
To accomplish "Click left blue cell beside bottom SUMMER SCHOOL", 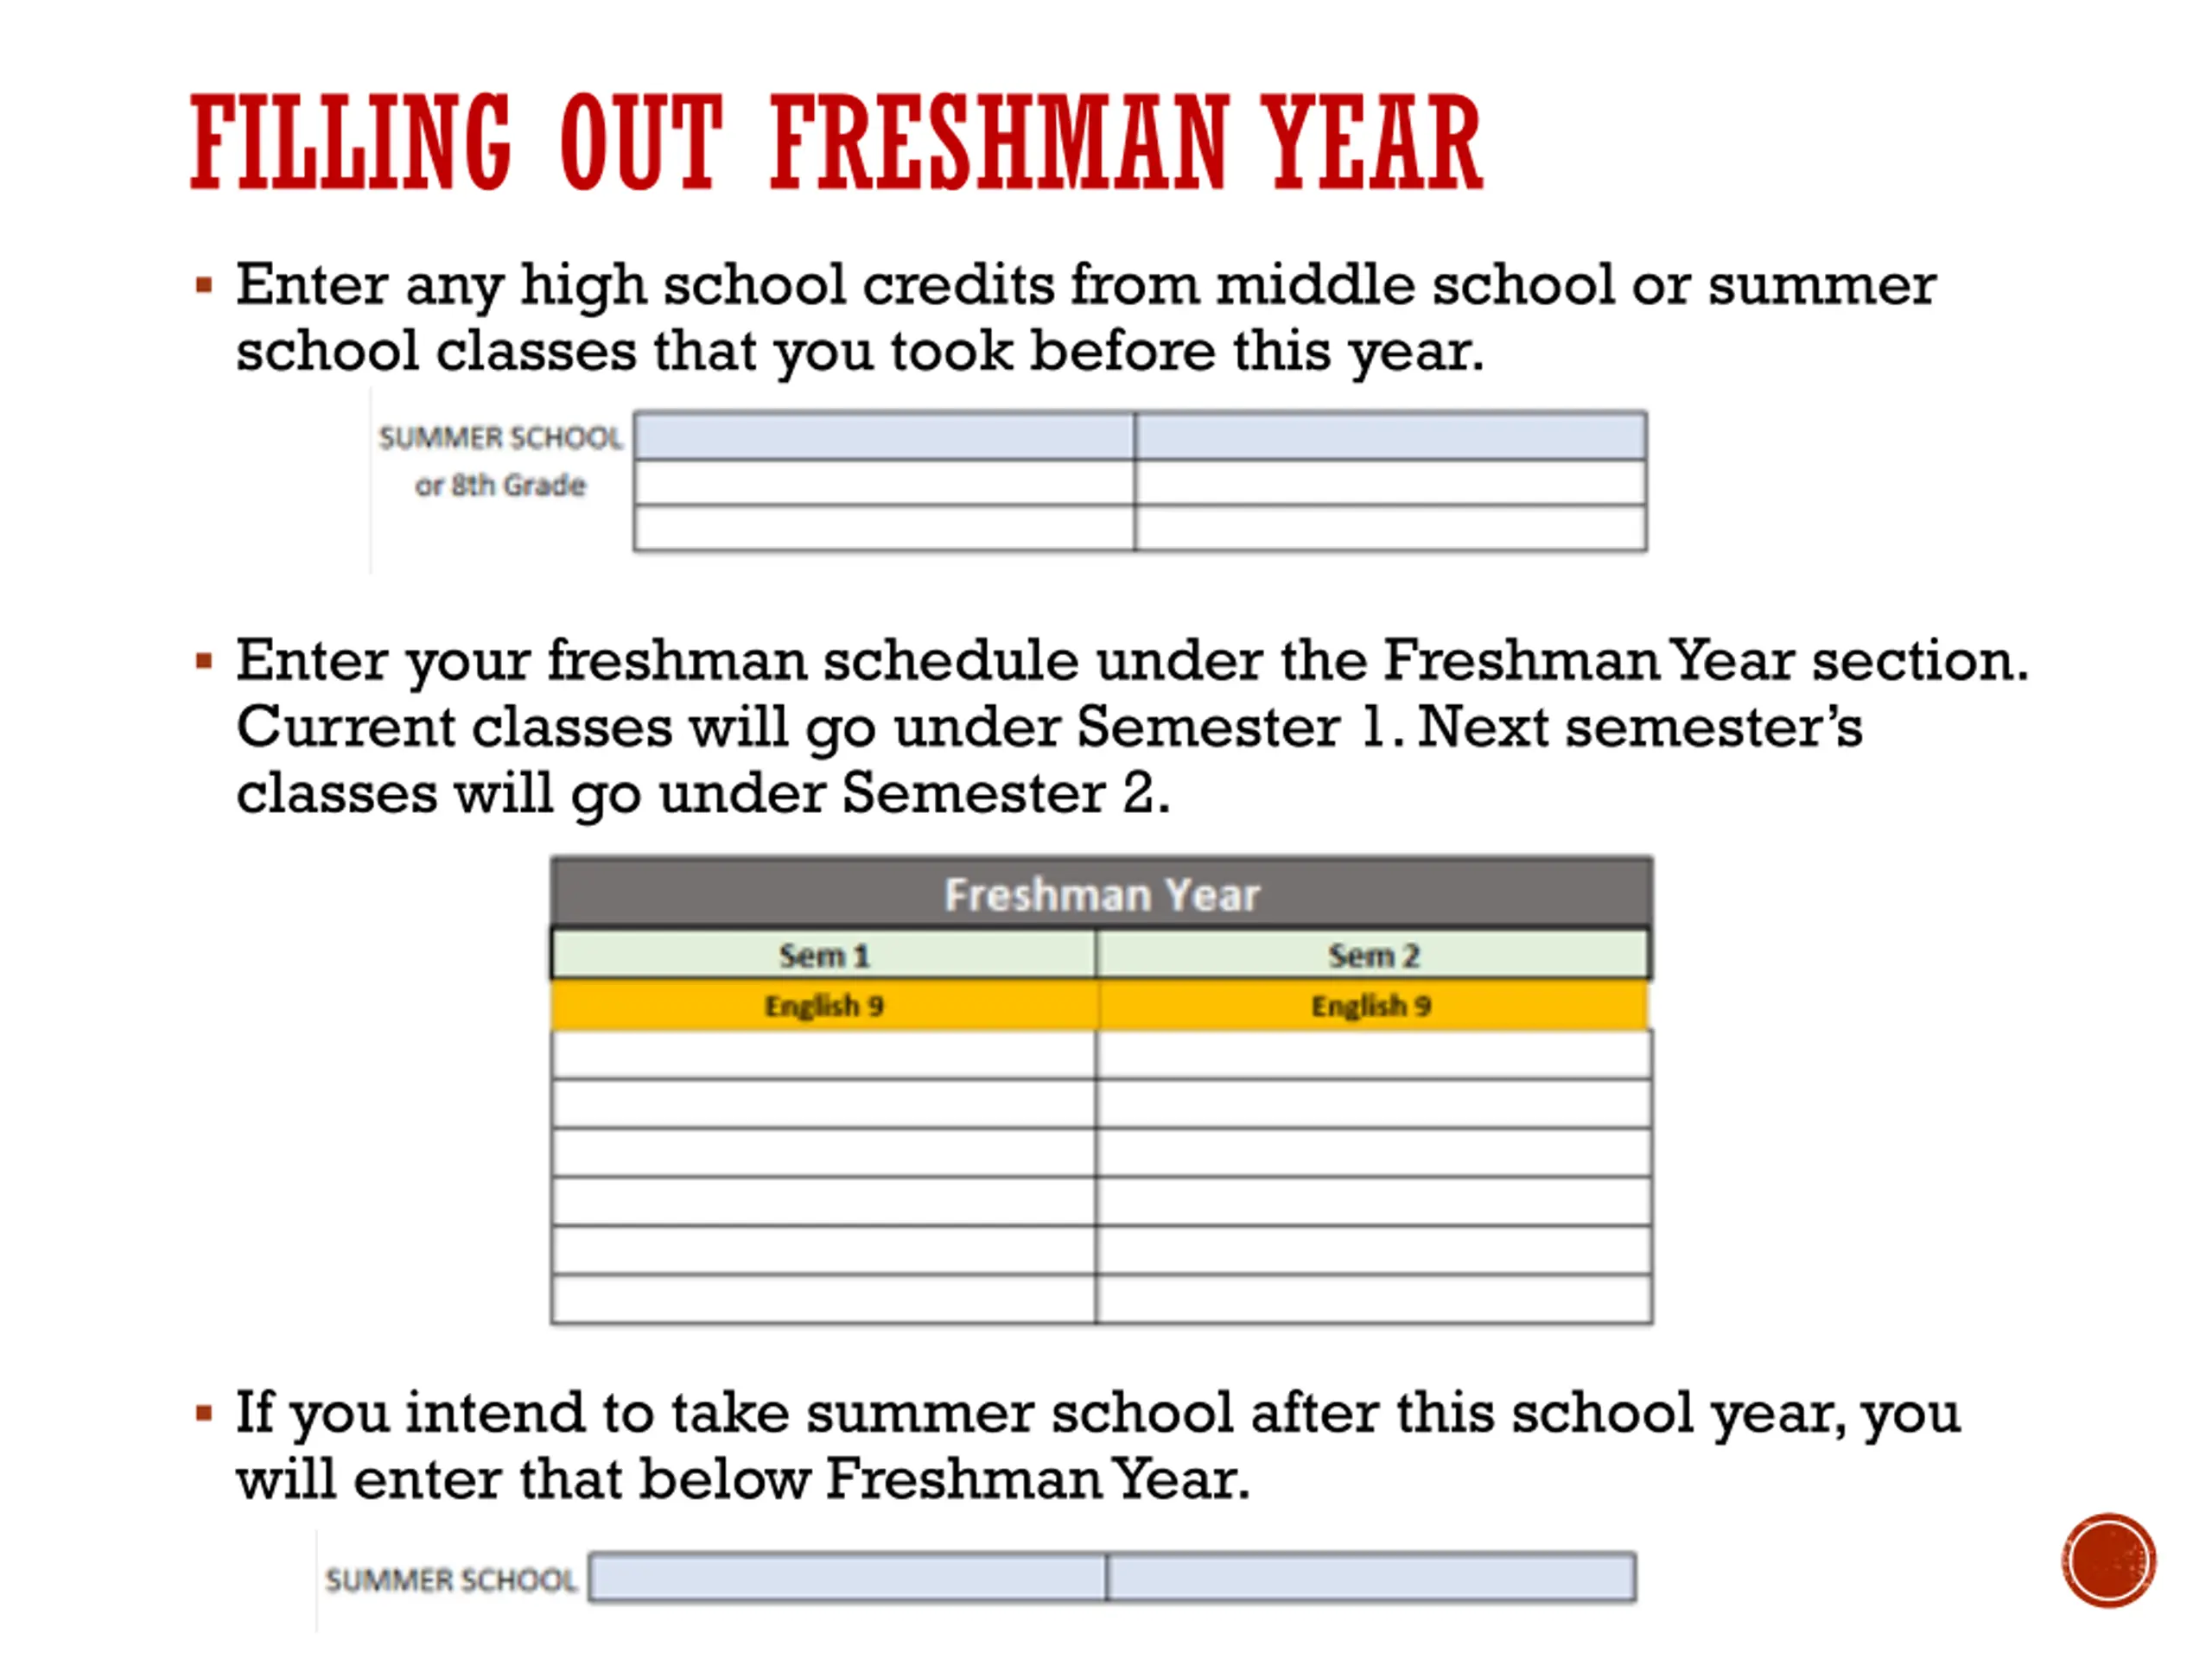I will coord(847,1577).
